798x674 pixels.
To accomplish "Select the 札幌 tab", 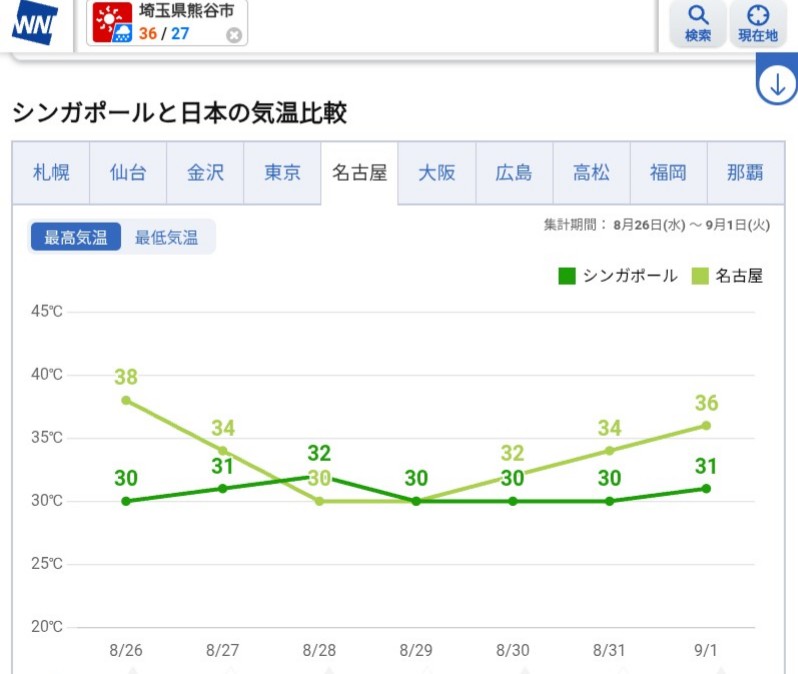I will click(51, 173).
